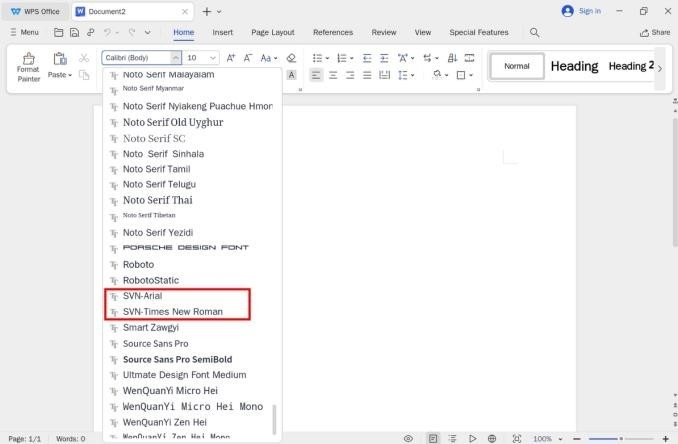Open the Page Layout tab

click(273, 32)
